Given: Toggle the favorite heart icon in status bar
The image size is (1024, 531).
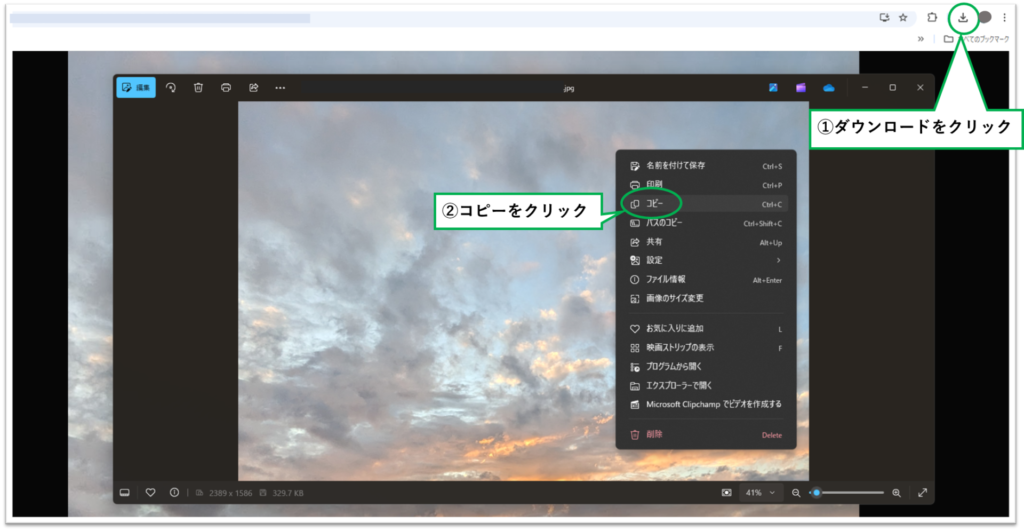Looking at the screenshot, I should click(x=150, y=492).
